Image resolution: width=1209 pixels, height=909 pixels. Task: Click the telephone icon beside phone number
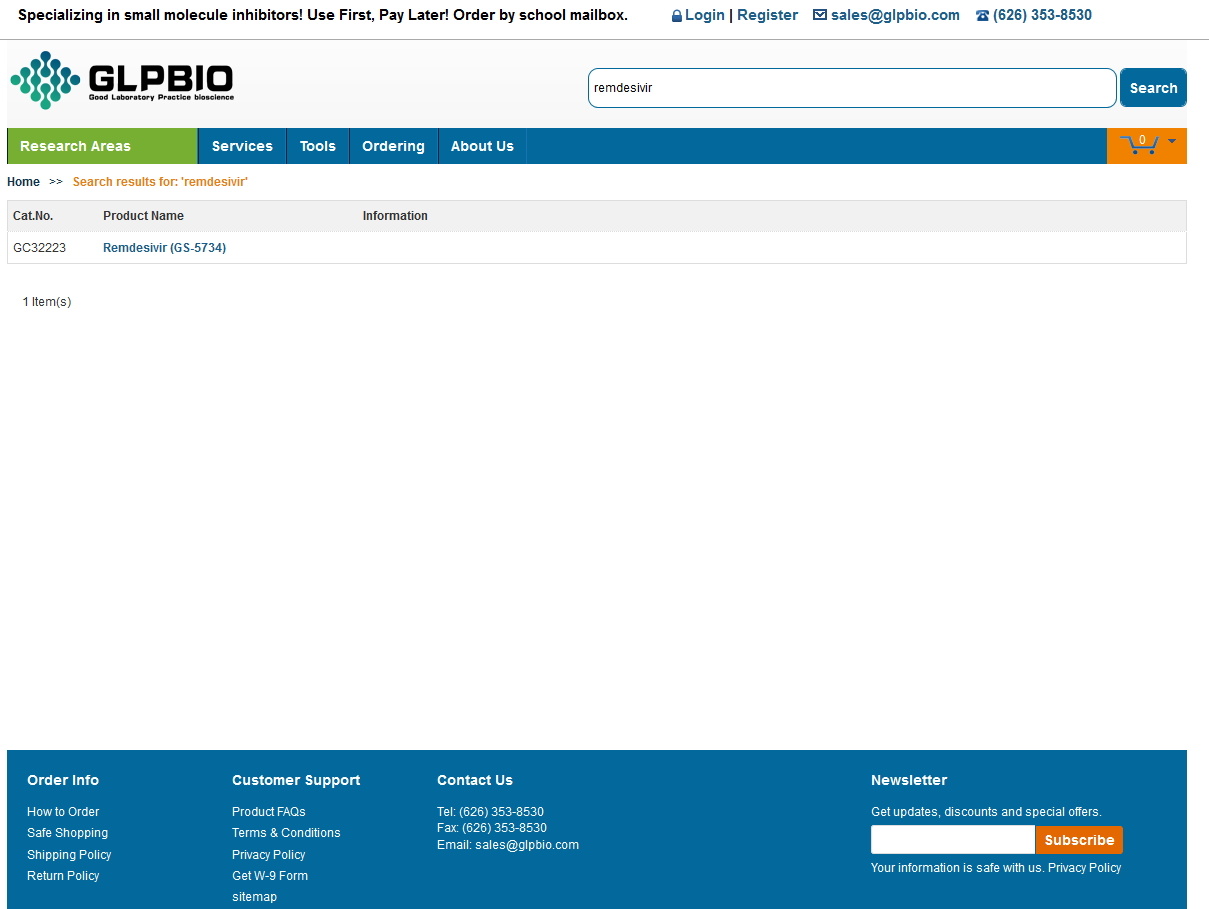click(x=982, y=16)
